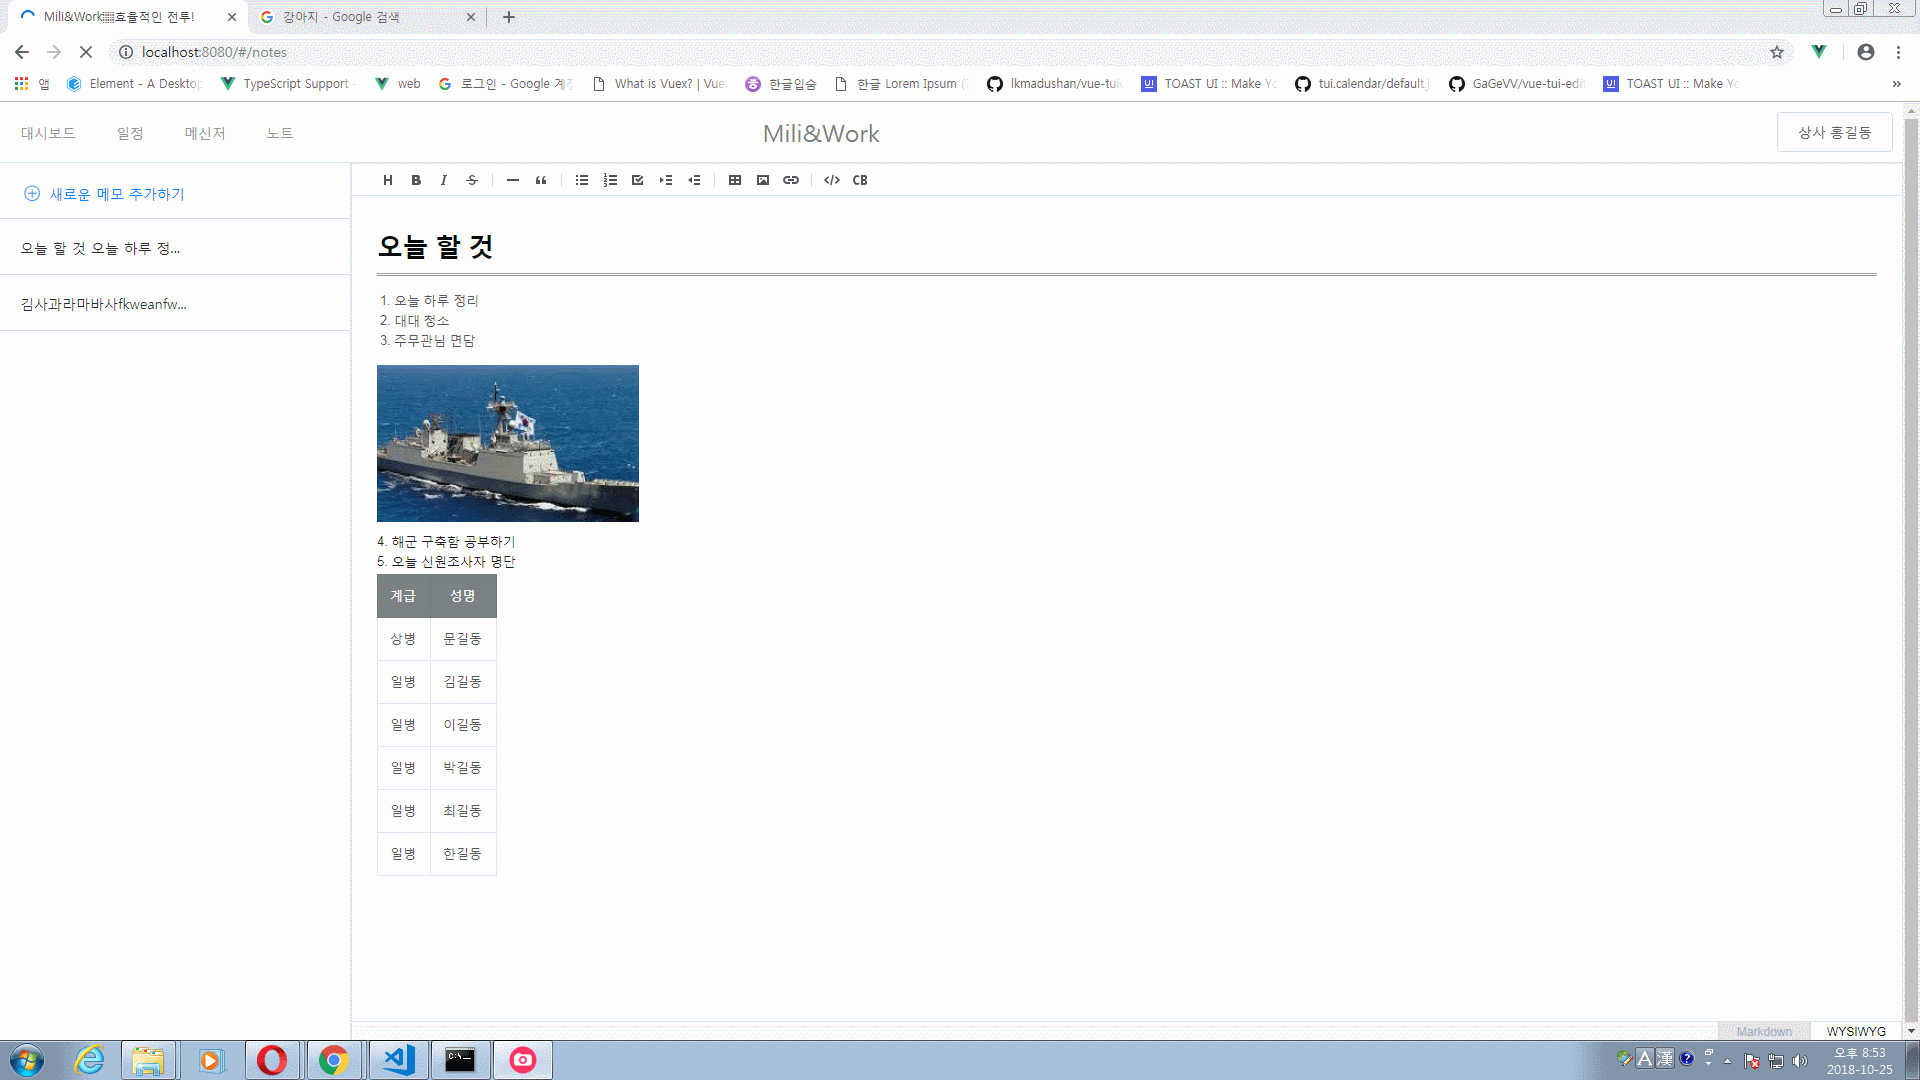1920x1080 pixels.
Task: Toggle bold formatting in editor
Action: tap(416, 180)
